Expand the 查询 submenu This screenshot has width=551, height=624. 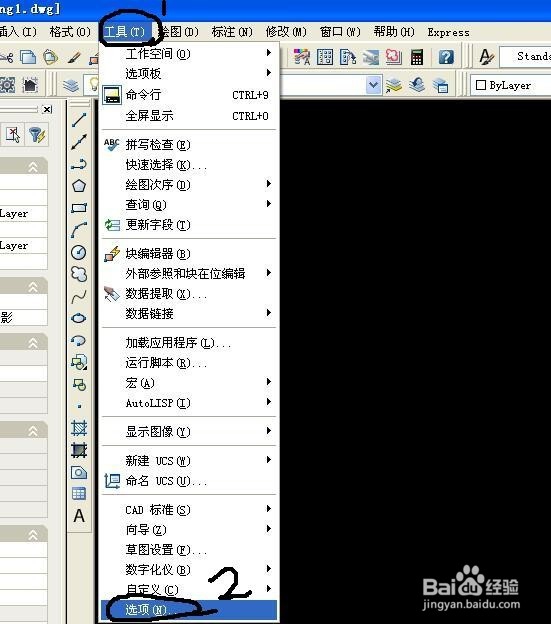[x=189, y=205]
